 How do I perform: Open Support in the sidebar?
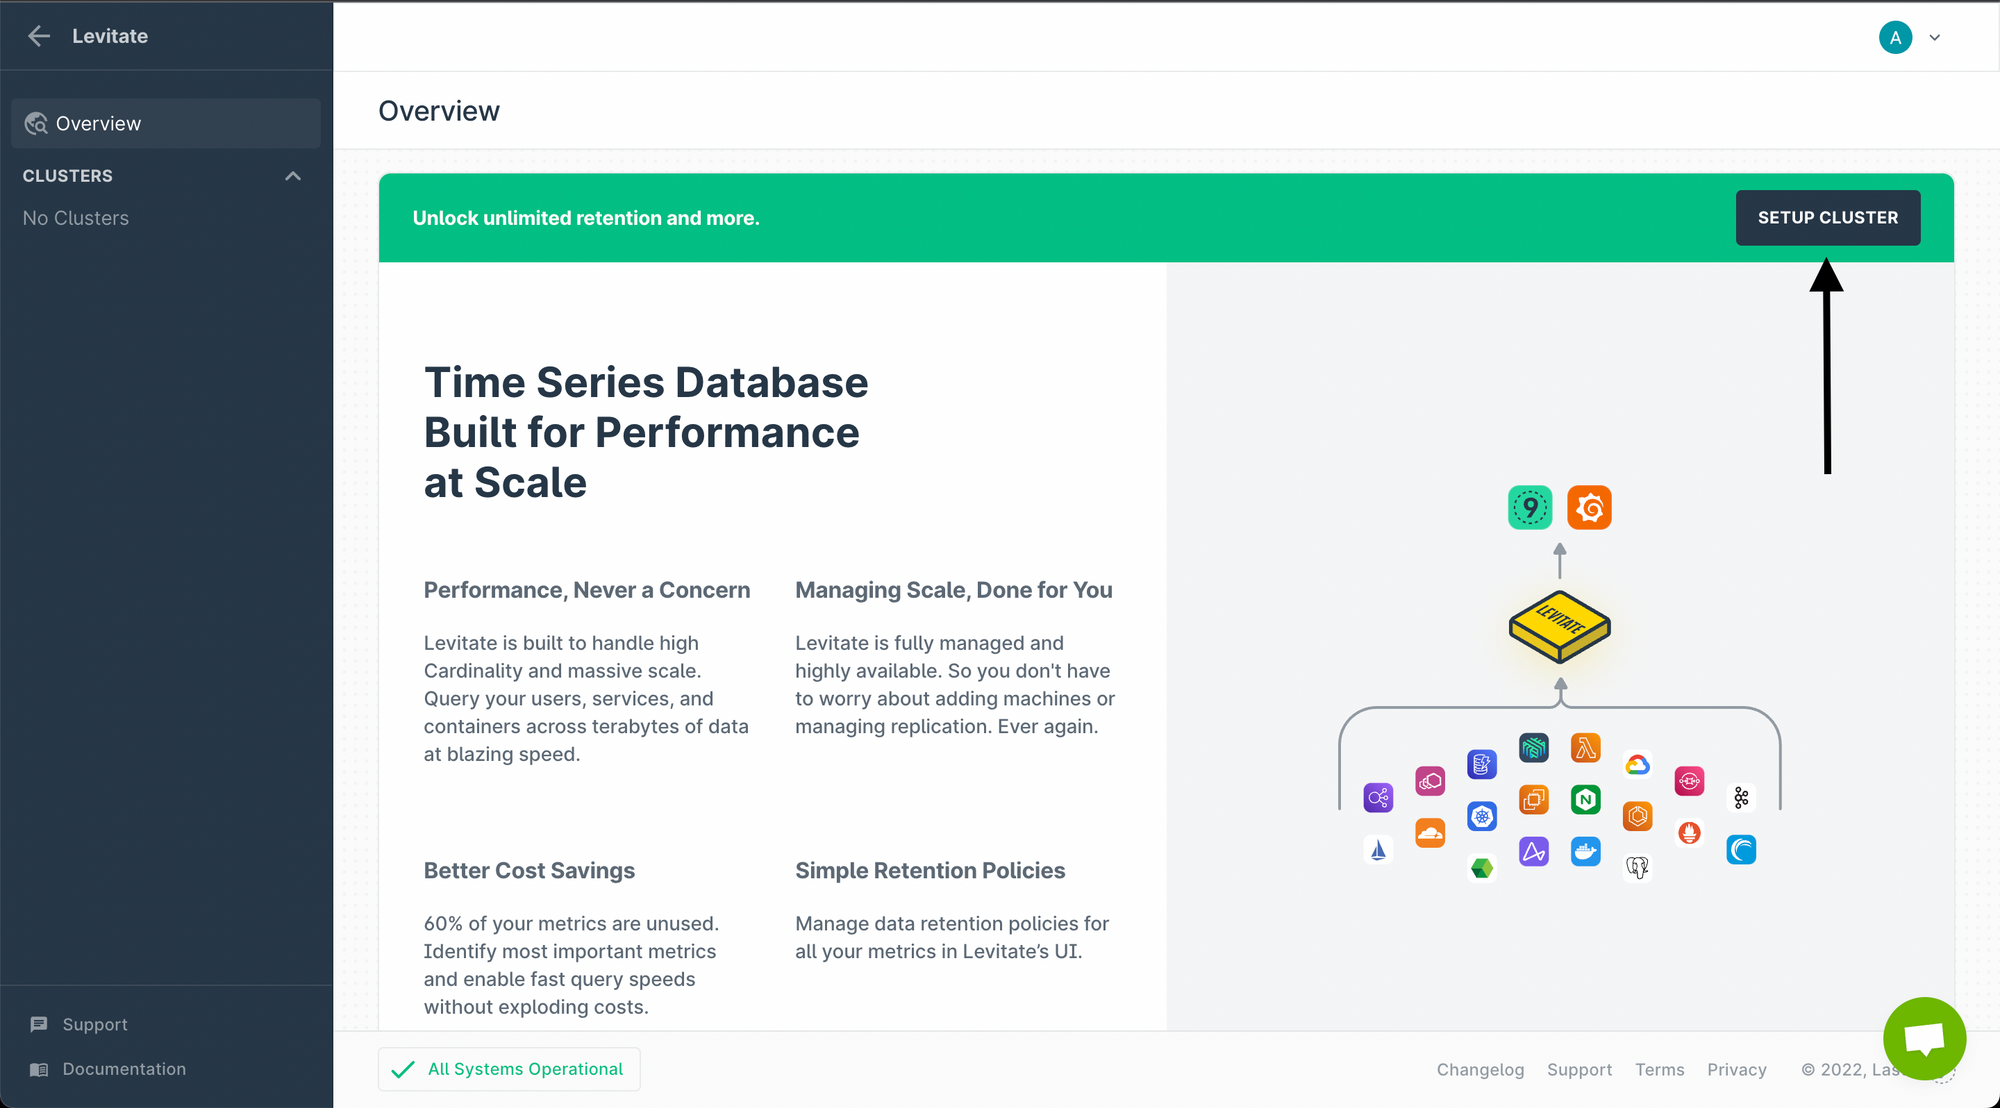coord(94,1025)
